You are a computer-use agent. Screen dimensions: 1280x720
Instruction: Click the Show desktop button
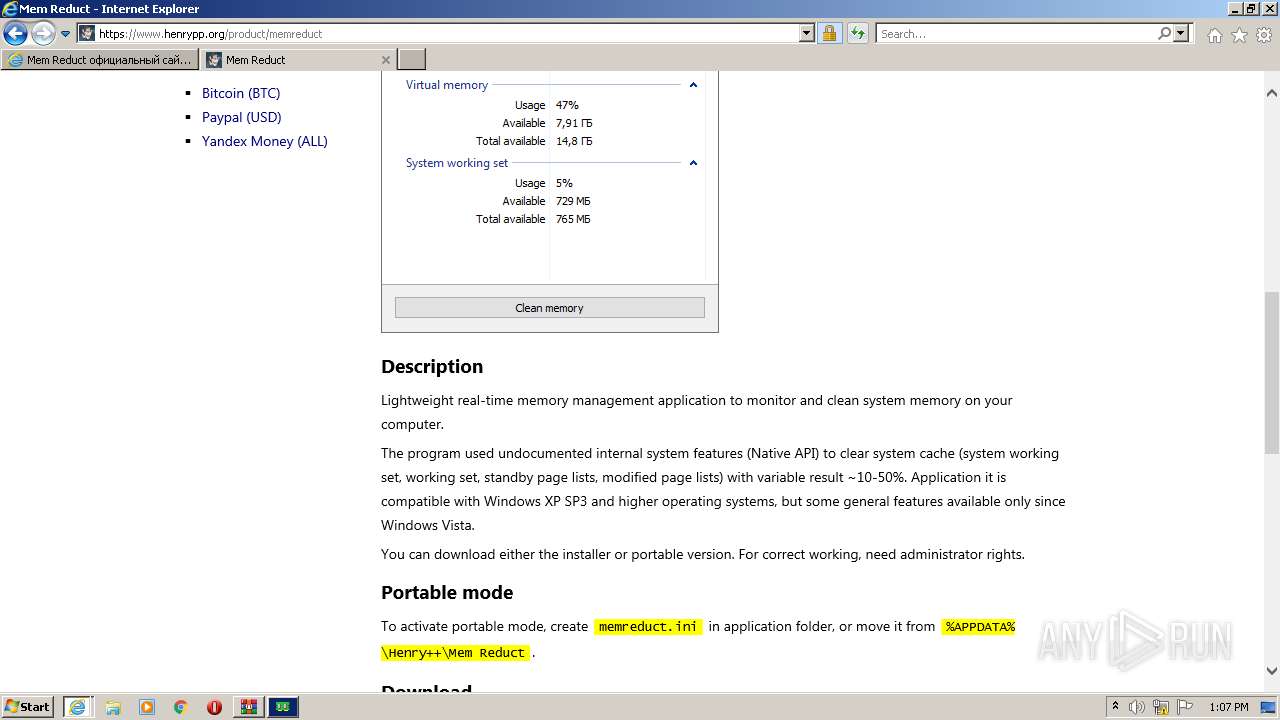pos(1270,707)
